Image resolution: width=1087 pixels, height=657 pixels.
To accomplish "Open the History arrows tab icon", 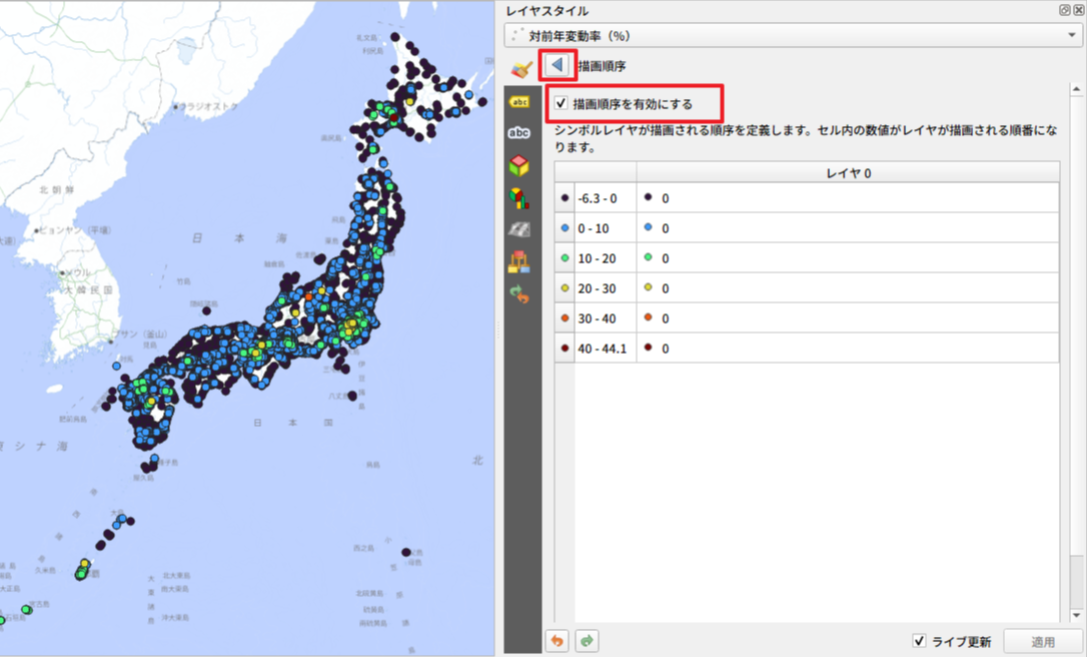I will 519,294.
